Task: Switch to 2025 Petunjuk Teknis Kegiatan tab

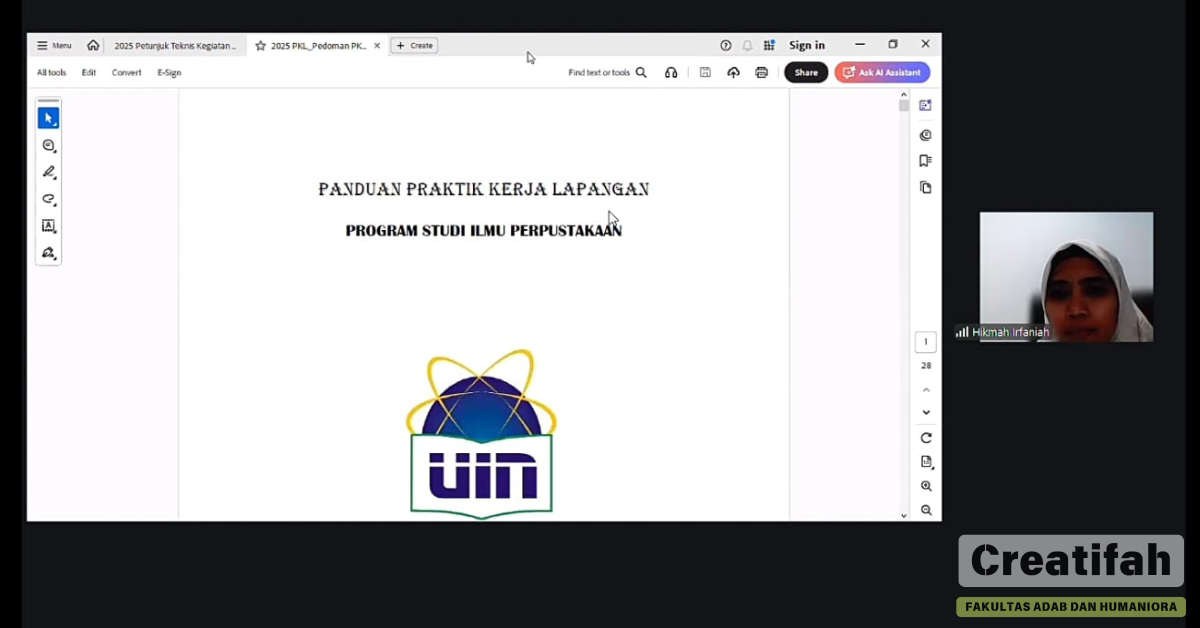Action: [174, 45]
